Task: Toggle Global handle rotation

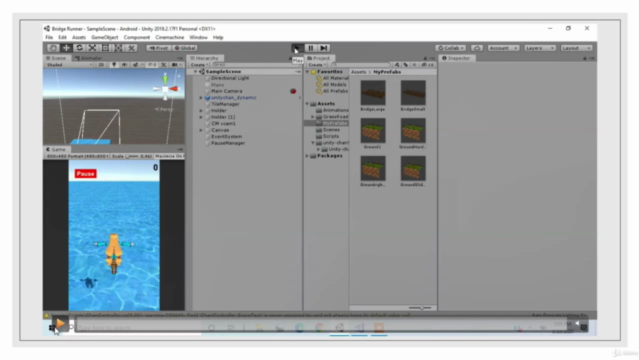Action: click(x=185, y=48)
